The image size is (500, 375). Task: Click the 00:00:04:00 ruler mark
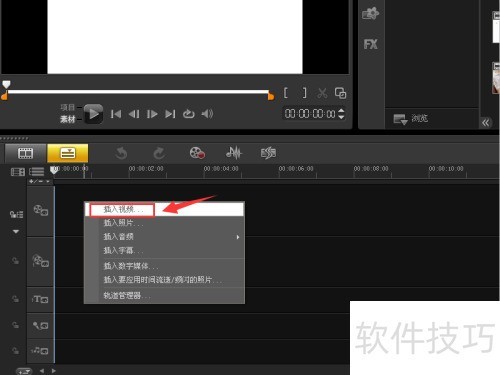click(221, 169)
